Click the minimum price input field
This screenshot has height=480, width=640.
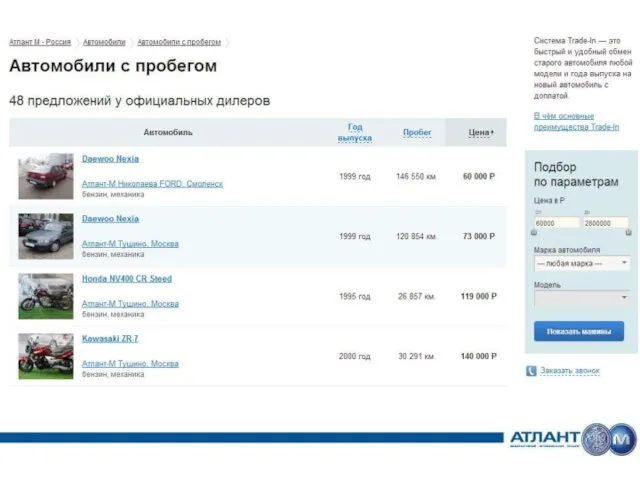(557, 223)
